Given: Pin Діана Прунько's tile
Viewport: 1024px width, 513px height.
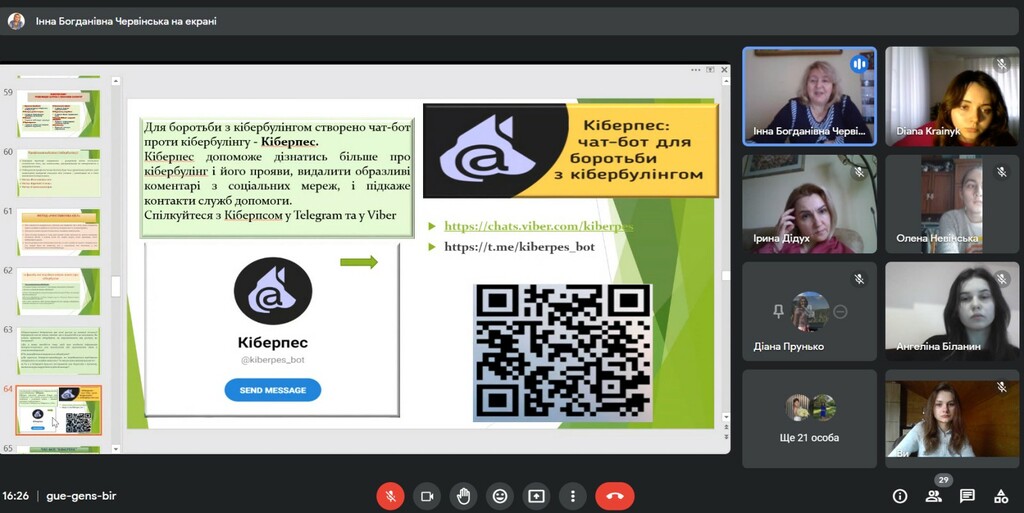Looking at the screenshot, I should pyautogui.click(x=778, y=312).
